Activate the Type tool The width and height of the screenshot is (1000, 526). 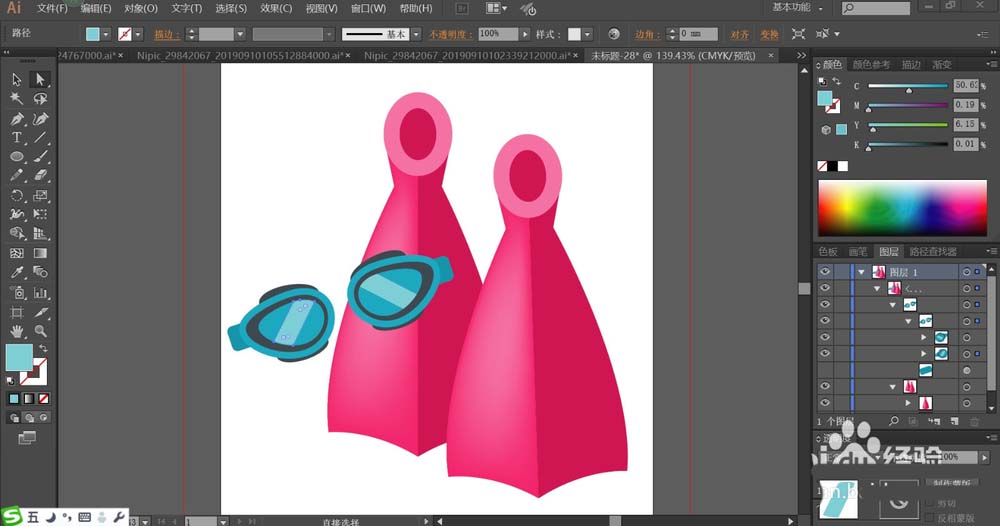coord(17,138)
